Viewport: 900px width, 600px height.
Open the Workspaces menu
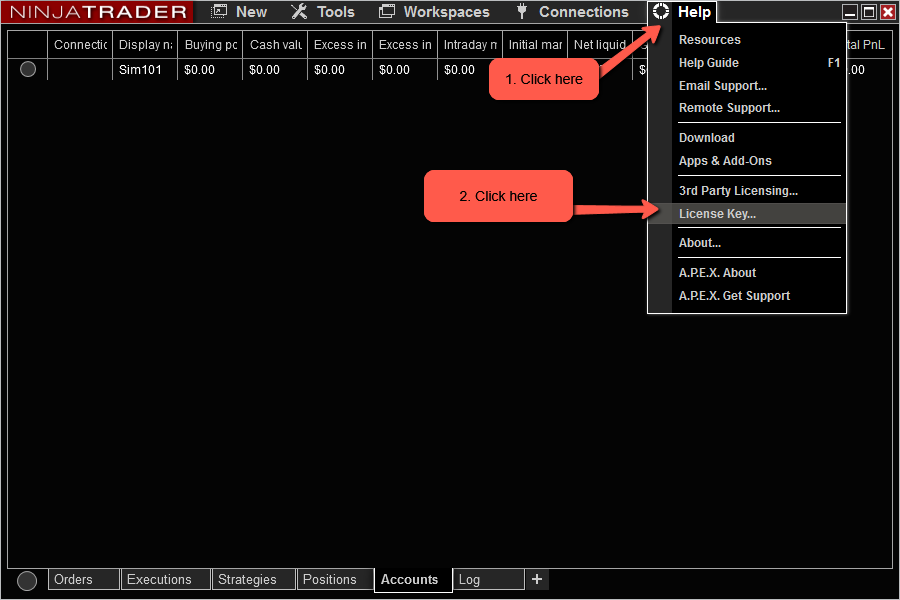[447, 12]
